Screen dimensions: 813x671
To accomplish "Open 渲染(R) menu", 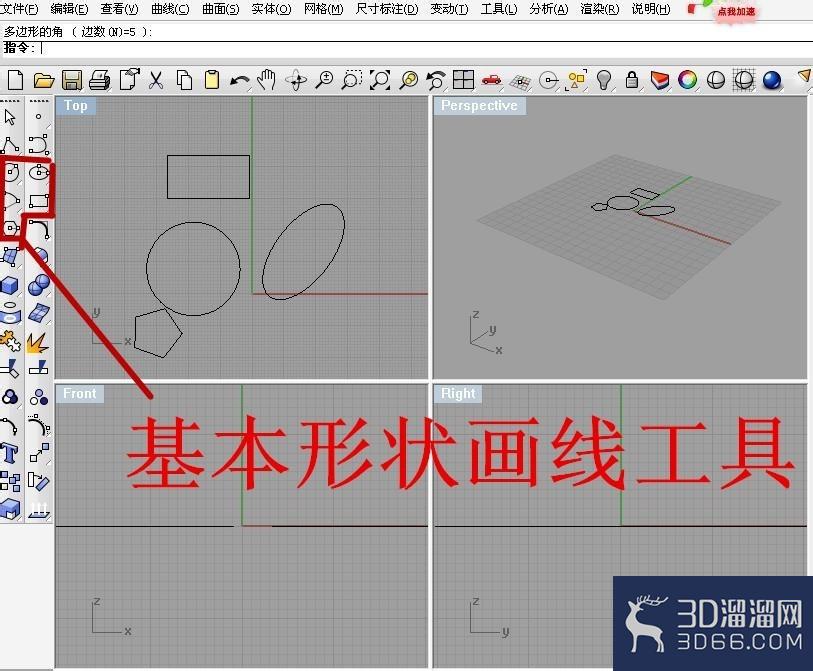I will click(x=599, y=9).
